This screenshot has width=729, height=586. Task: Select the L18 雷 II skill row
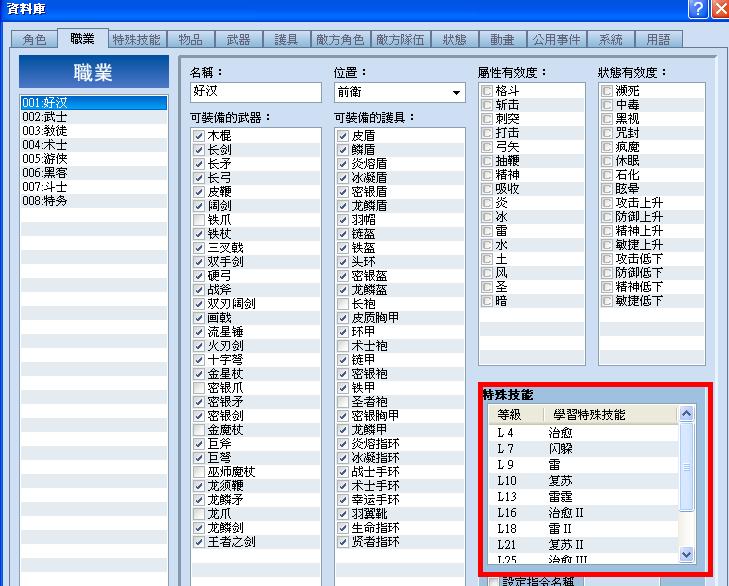(583, 528)
